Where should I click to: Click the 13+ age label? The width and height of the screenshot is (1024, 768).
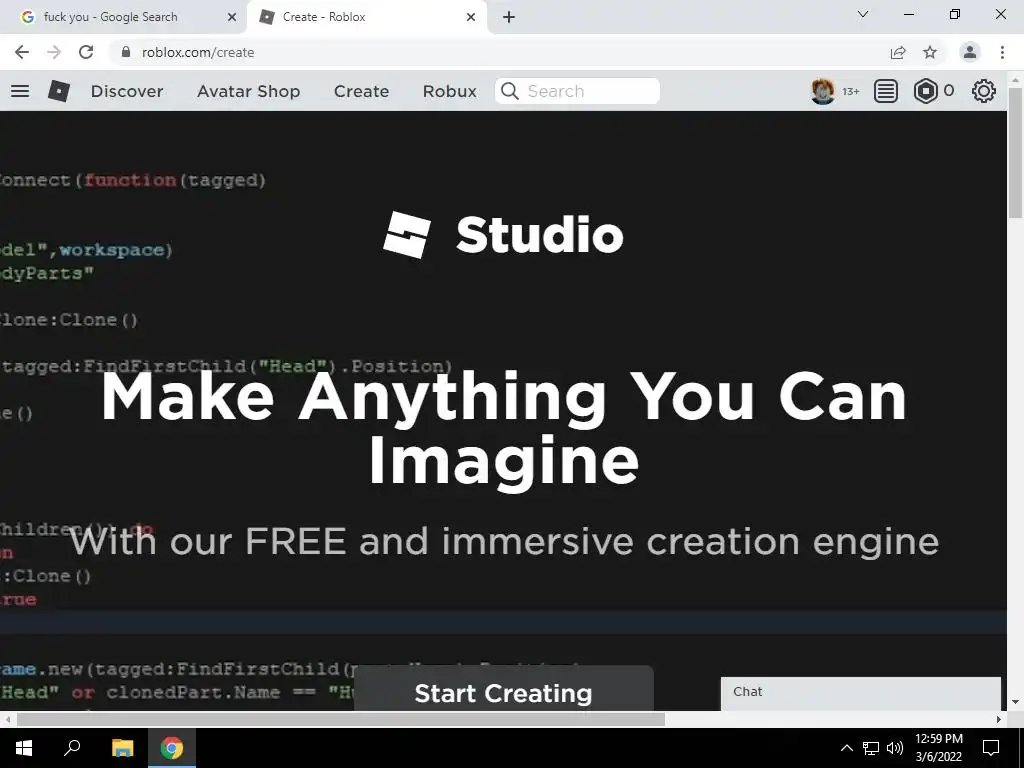point(850,91)
